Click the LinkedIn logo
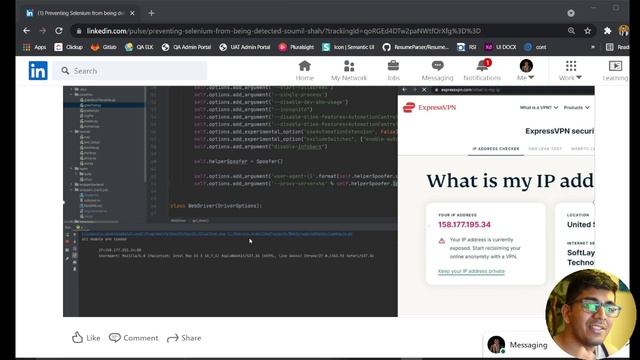Screen dimensions: 640x360 (38, 71)
